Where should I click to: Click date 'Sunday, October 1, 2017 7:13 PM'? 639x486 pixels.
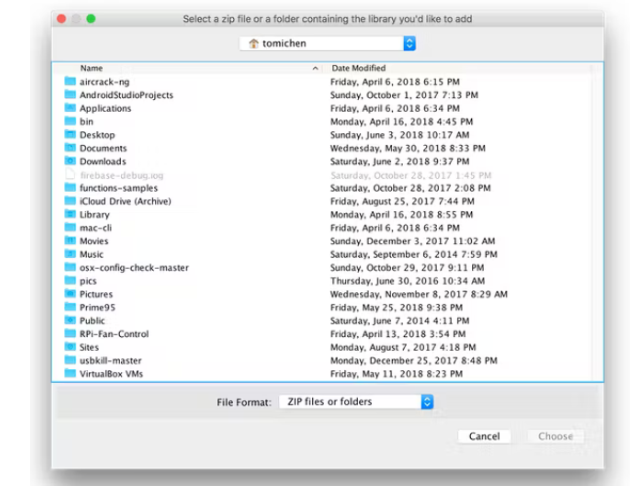404,95
